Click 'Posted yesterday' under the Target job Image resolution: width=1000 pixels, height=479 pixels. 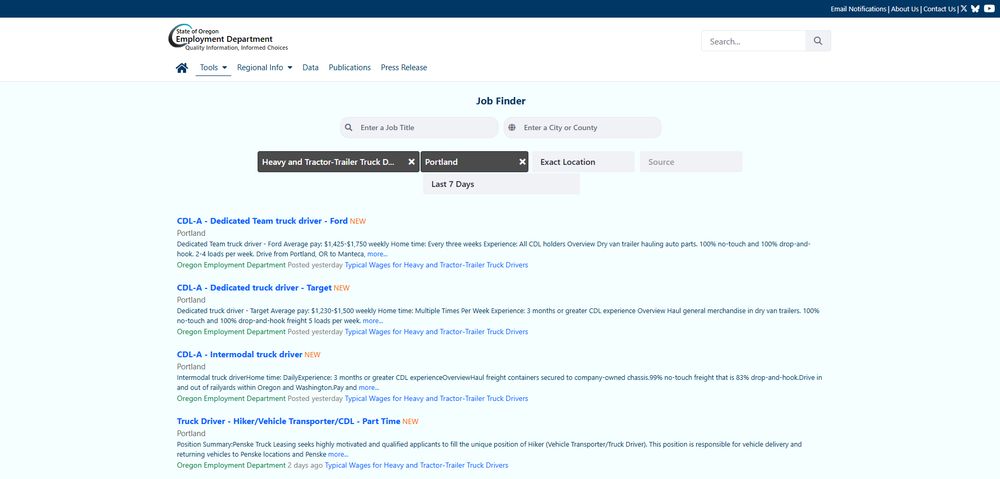(315, 332)
